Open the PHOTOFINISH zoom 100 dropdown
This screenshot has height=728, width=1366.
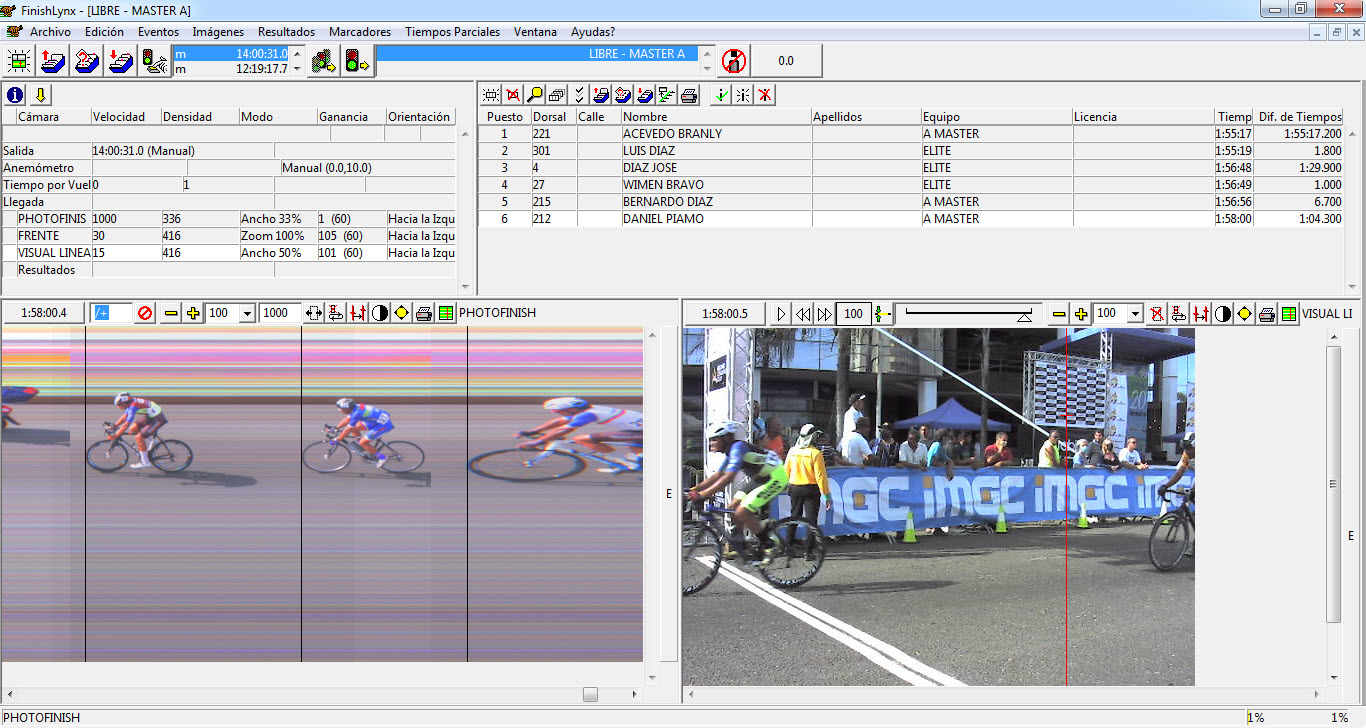coord(247,314)
